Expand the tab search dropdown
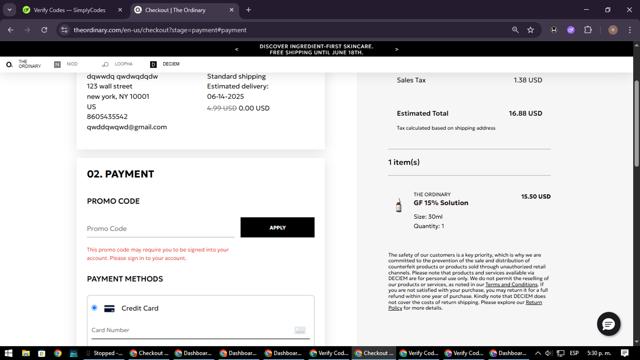 pyautogui.click(x=9, y=10)
